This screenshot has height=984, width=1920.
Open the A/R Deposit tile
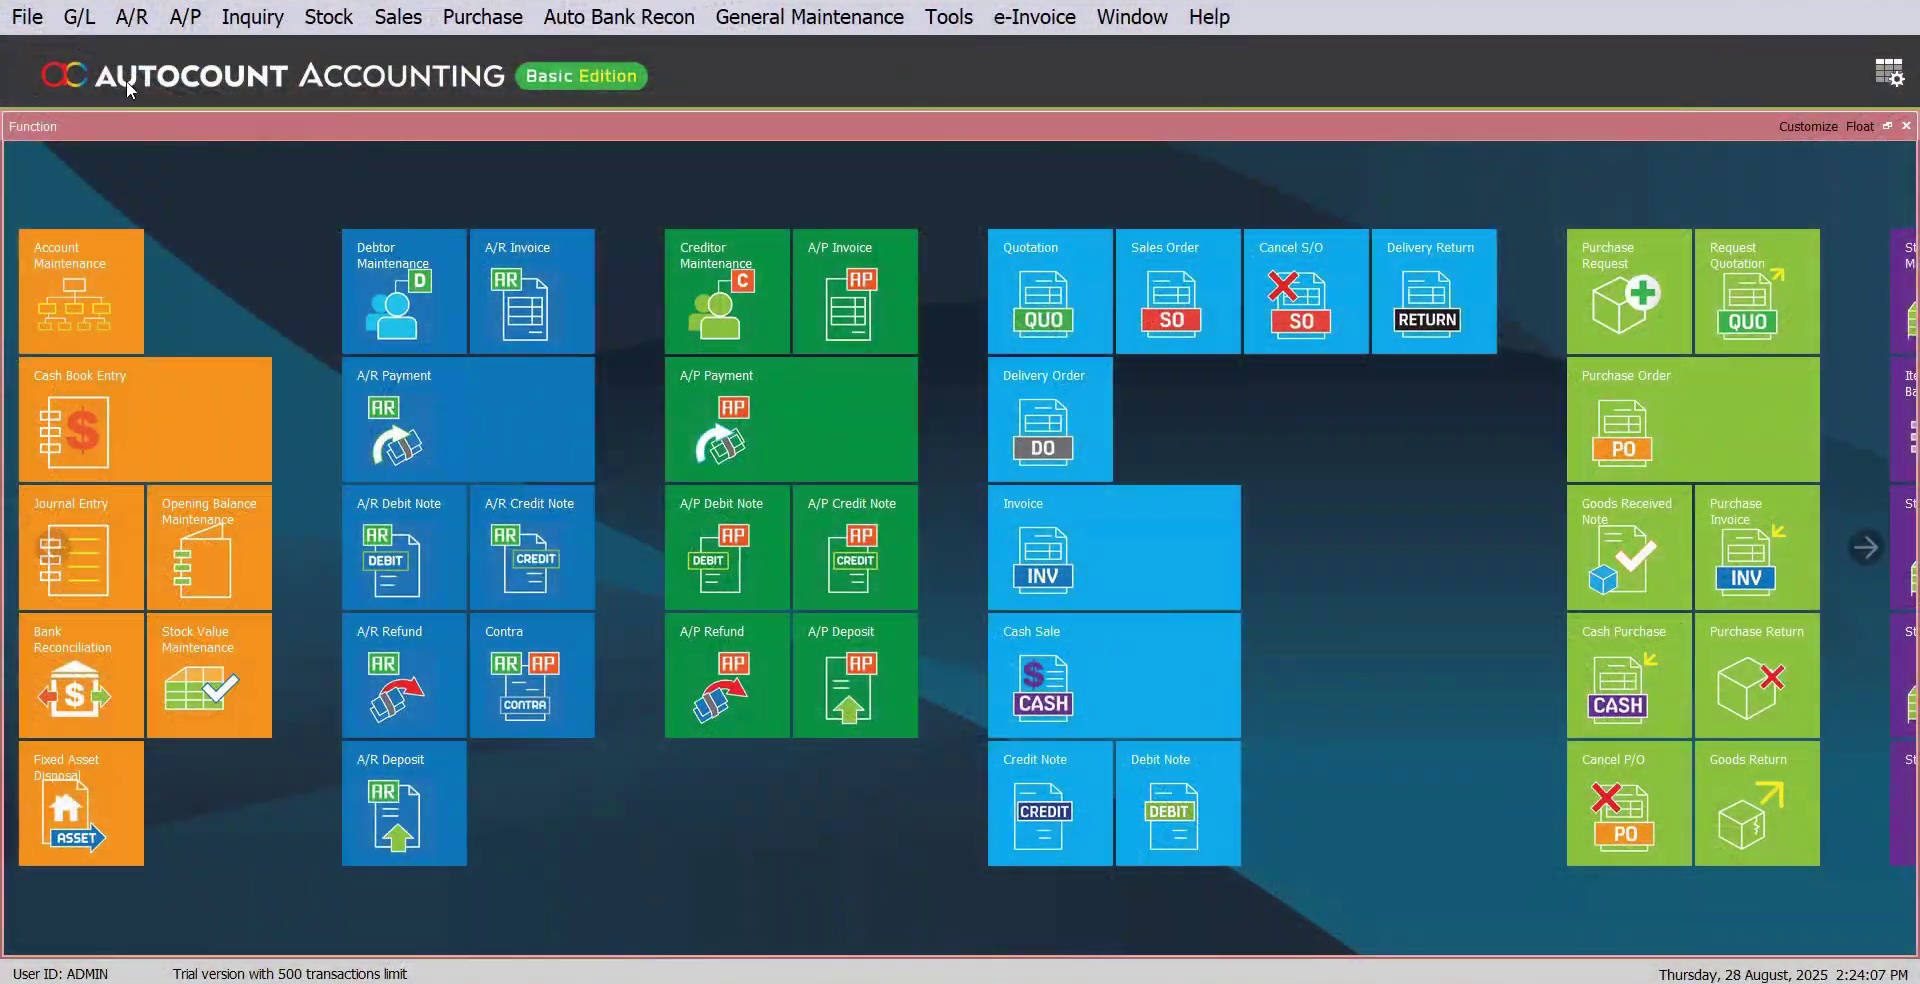point(404,803)
